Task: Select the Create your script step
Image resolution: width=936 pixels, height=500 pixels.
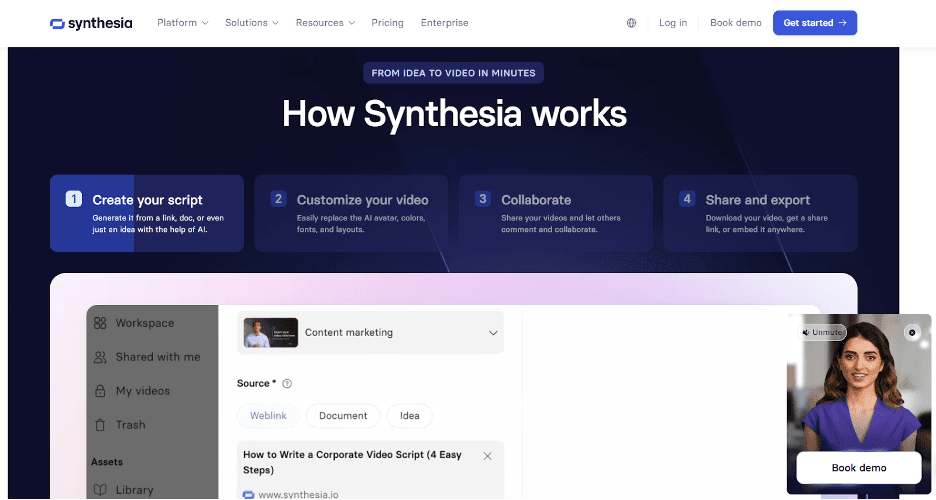Action: pos(147,213)
